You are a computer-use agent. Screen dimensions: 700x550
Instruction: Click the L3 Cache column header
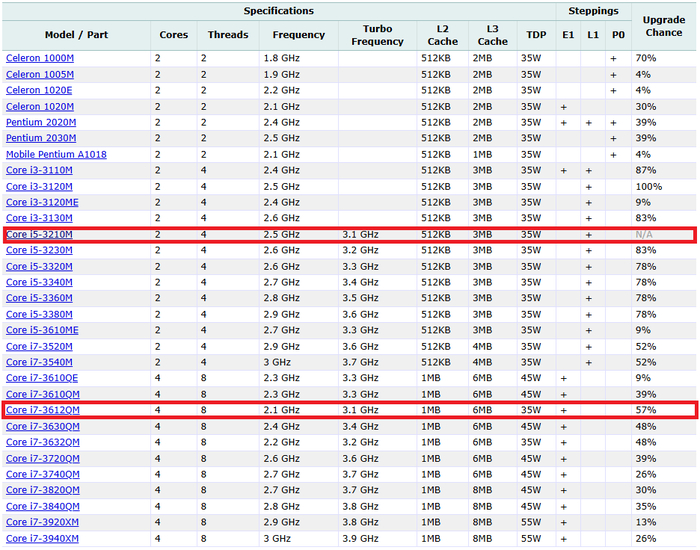tap(492, 35)
